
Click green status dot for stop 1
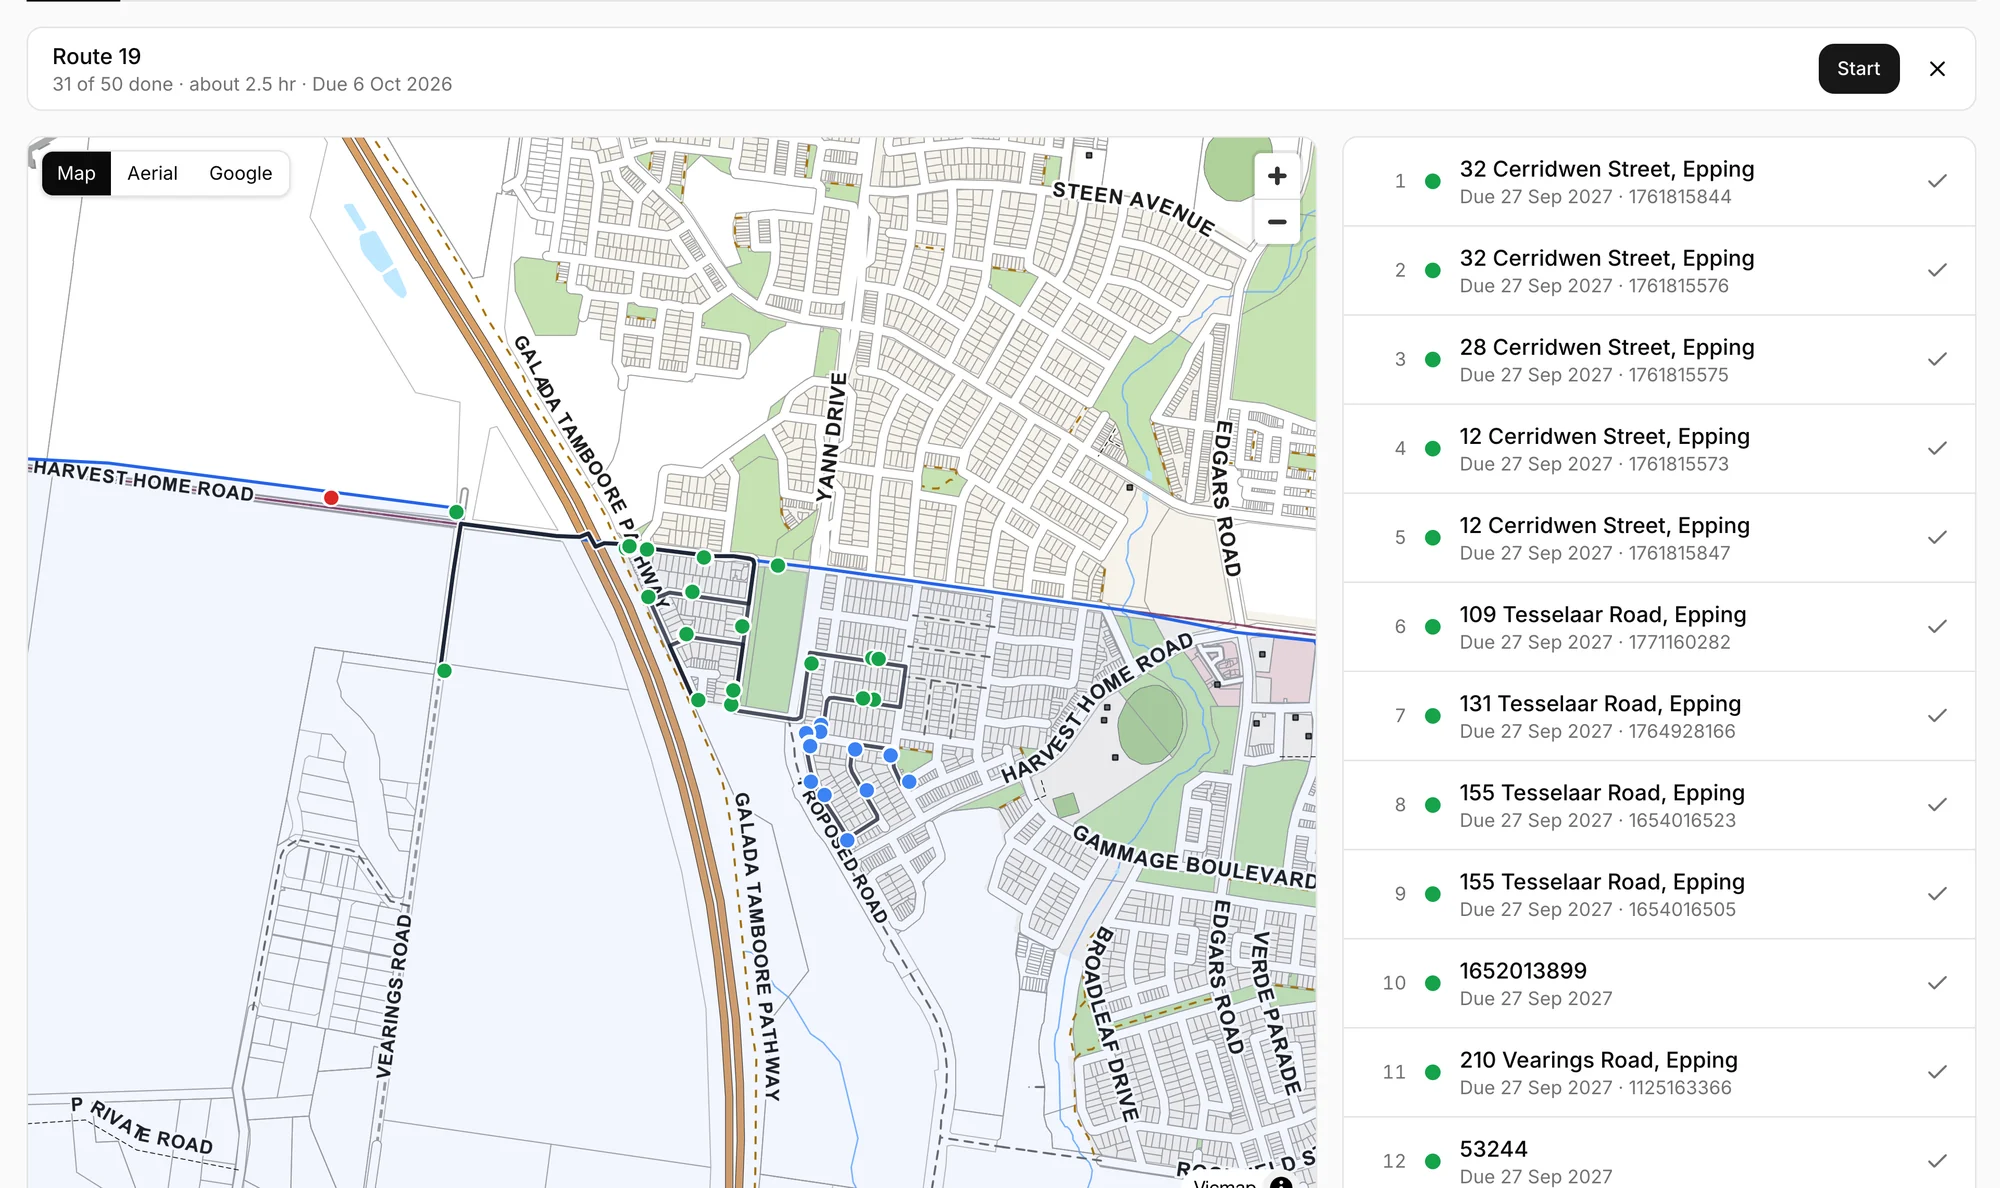1432,181
